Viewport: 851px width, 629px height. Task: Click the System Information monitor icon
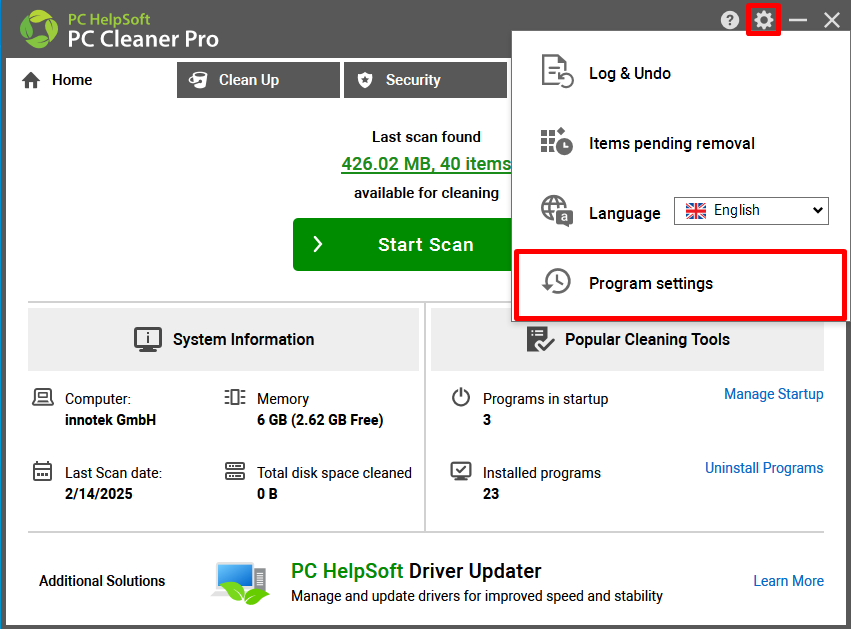148,340
